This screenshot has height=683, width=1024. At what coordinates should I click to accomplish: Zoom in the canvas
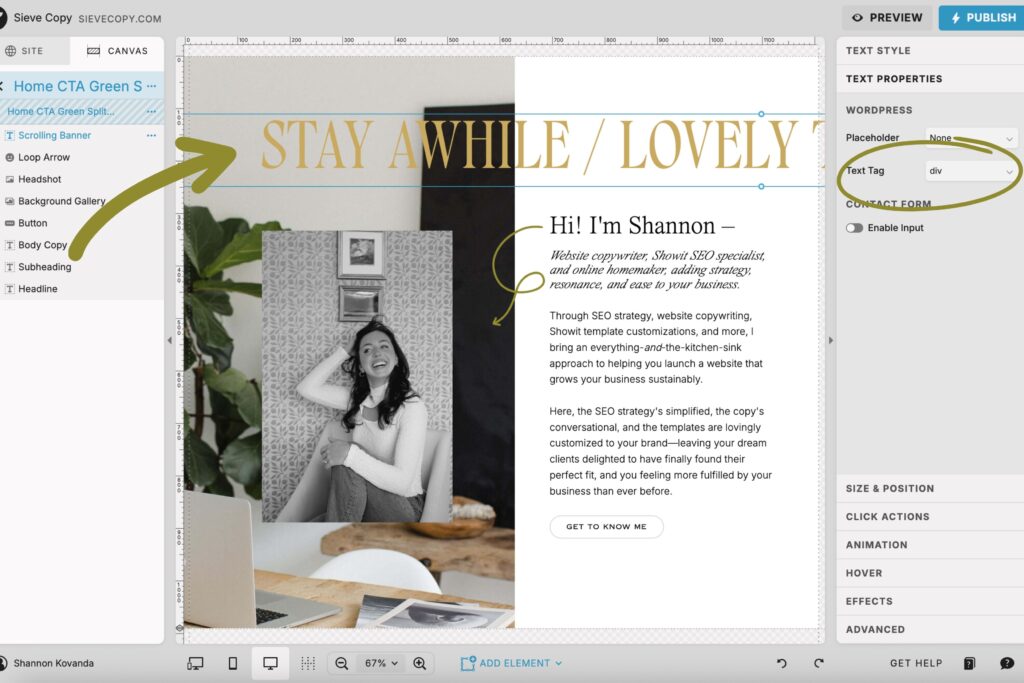[x=420, y=663]
